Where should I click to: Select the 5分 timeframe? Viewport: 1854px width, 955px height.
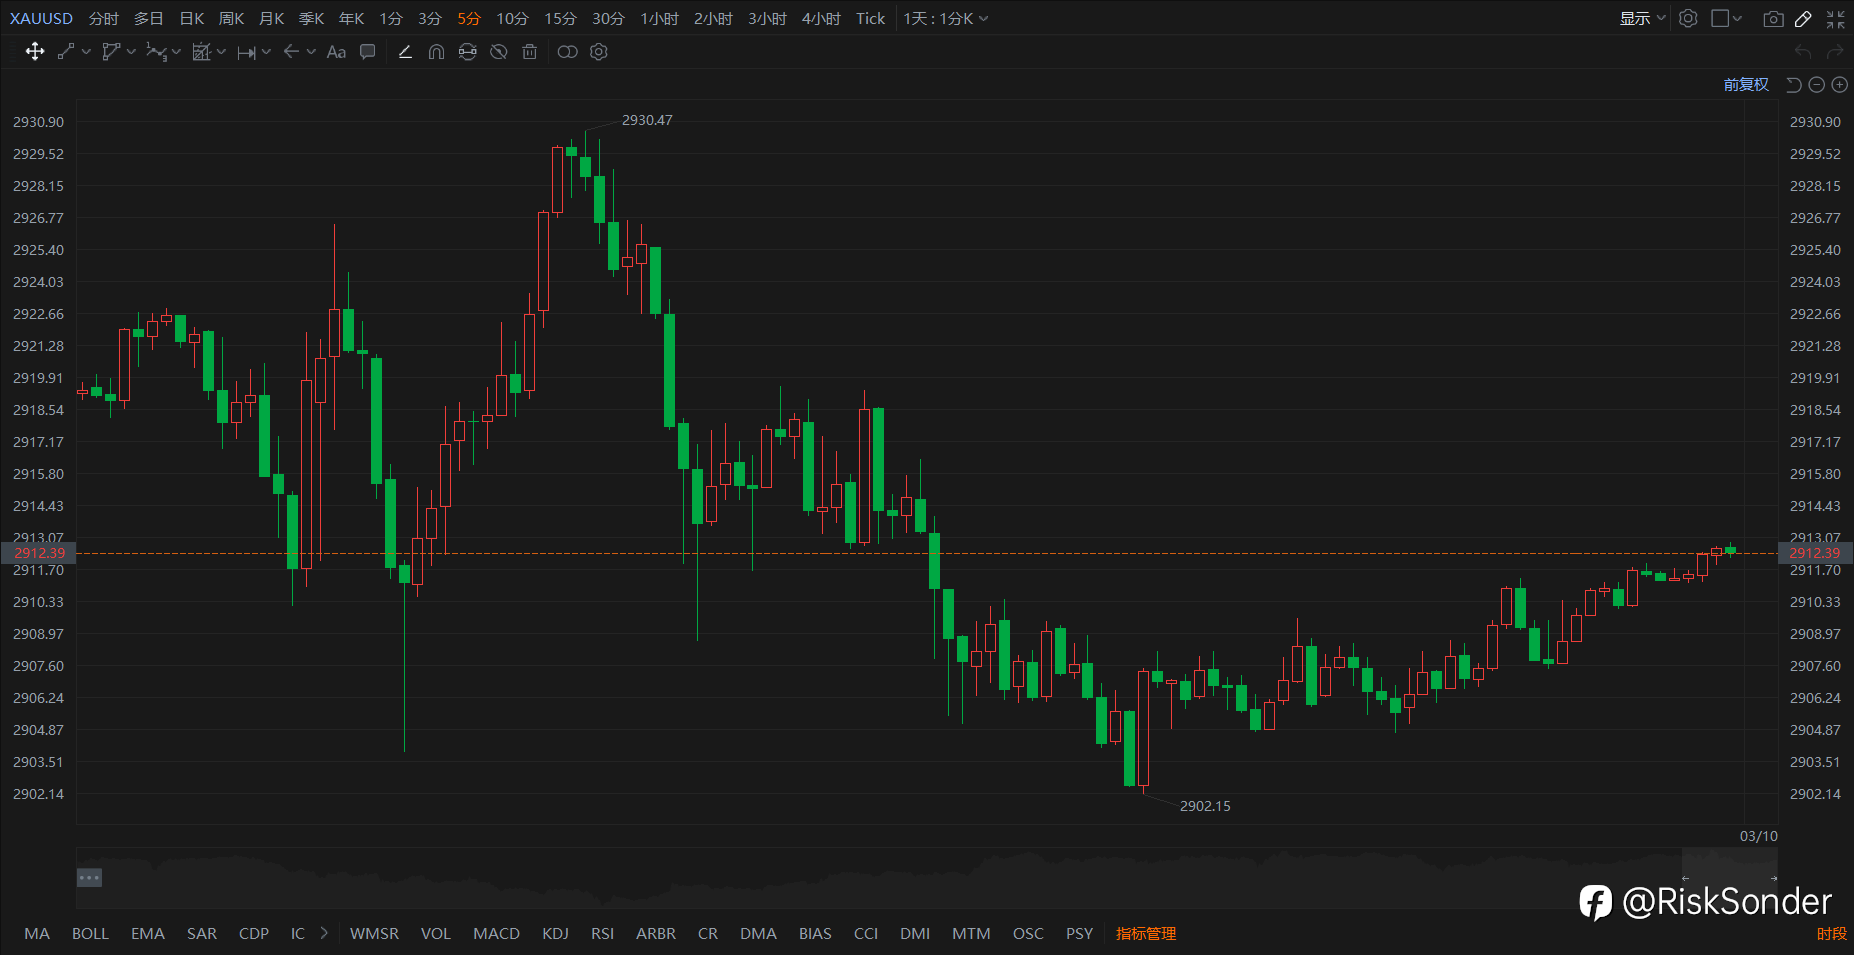click(x=469, y=18)
